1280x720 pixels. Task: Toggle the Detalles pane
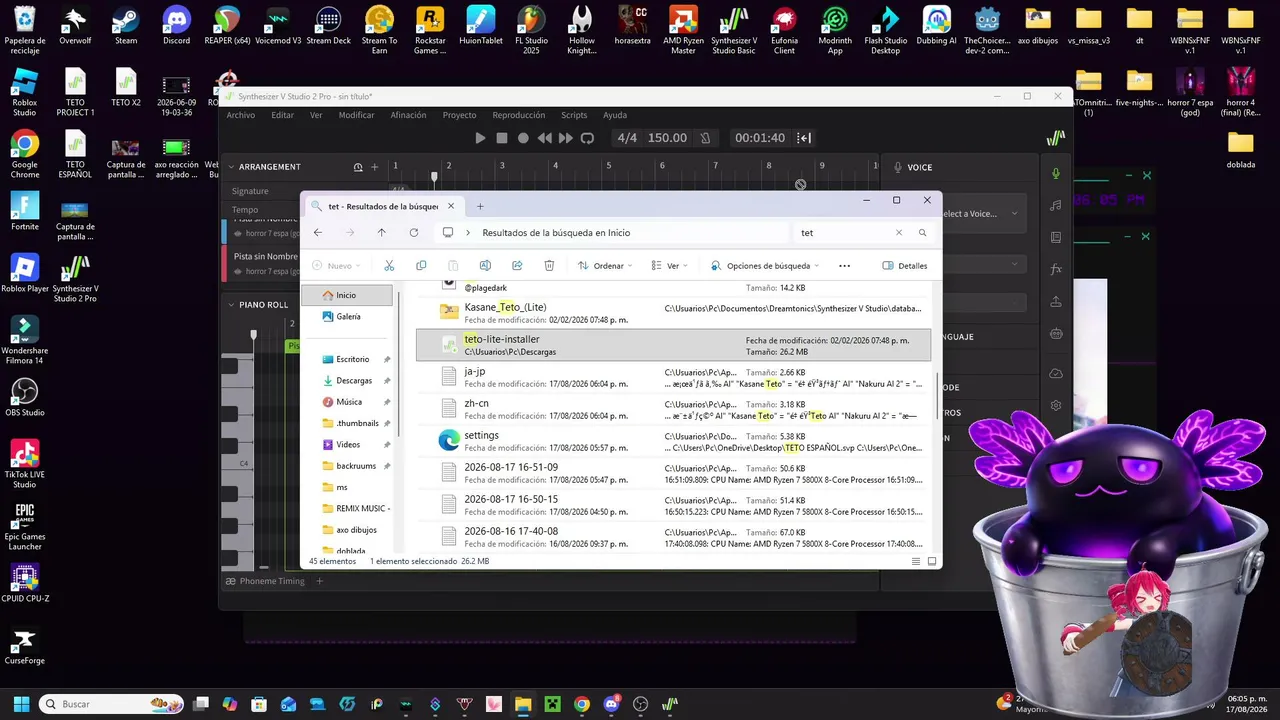905,266
